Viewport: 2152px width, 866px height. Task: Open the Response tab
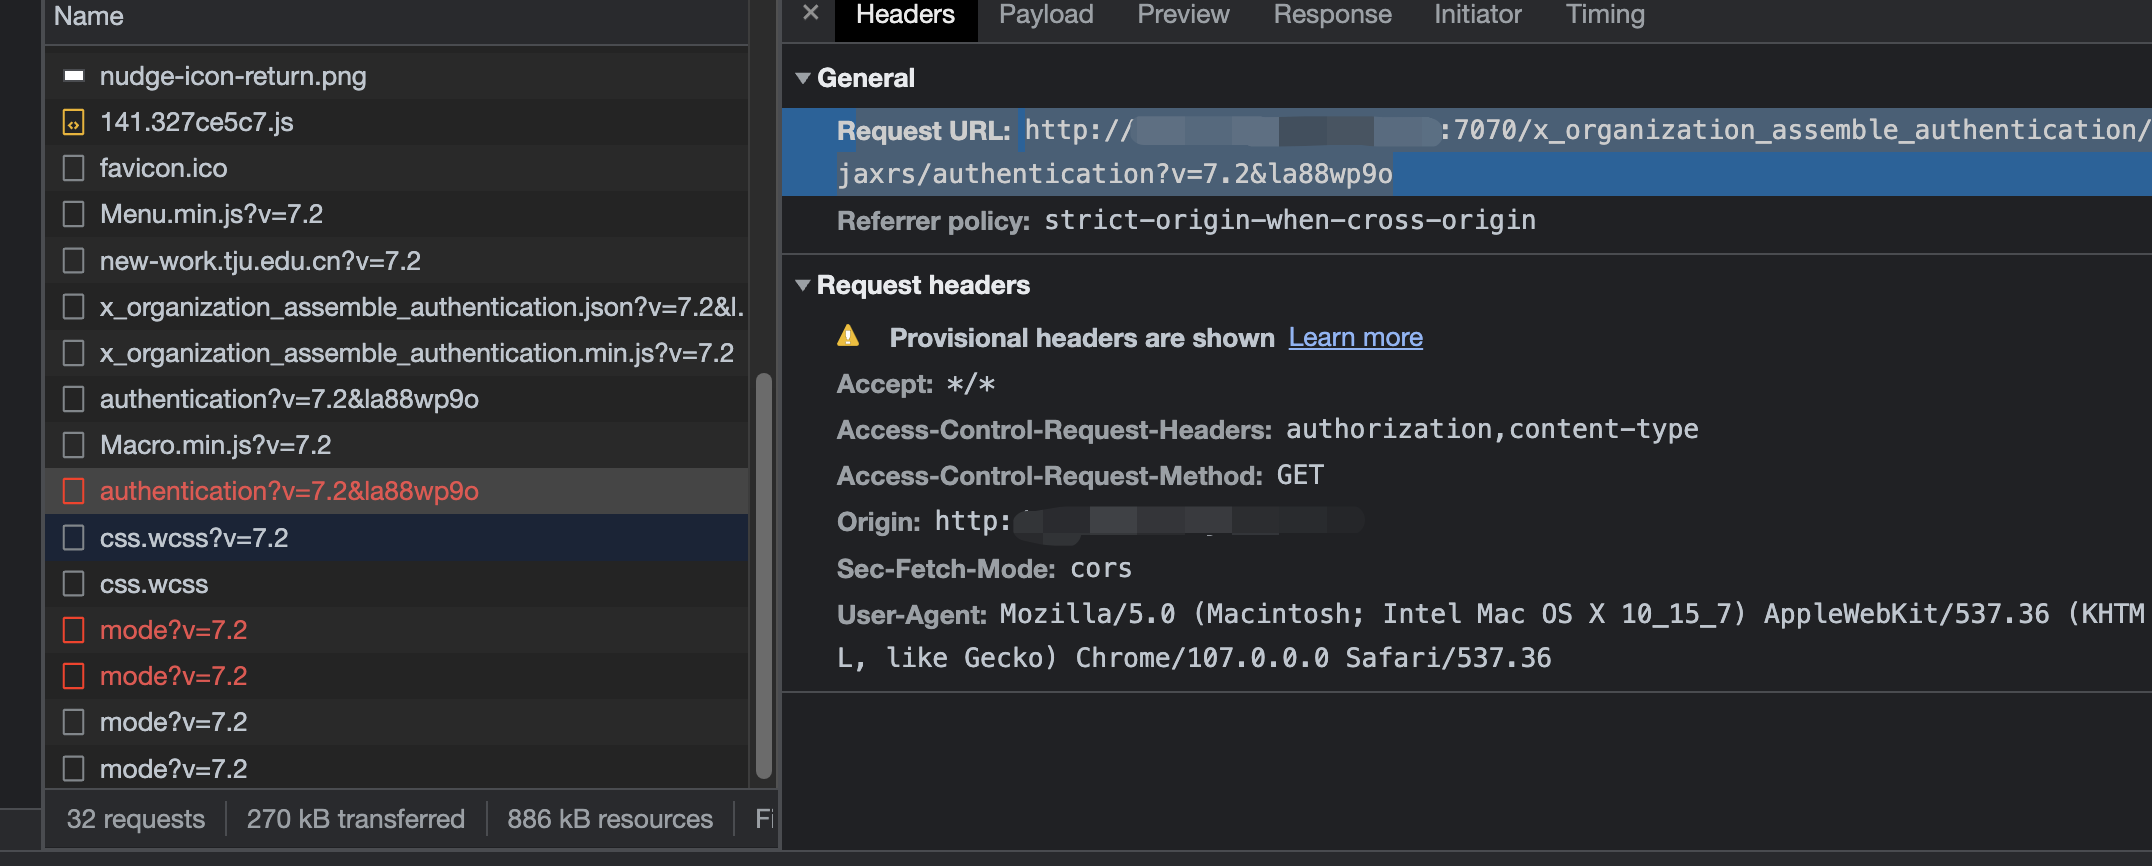pyautogui.click(x=1332, y=15)
